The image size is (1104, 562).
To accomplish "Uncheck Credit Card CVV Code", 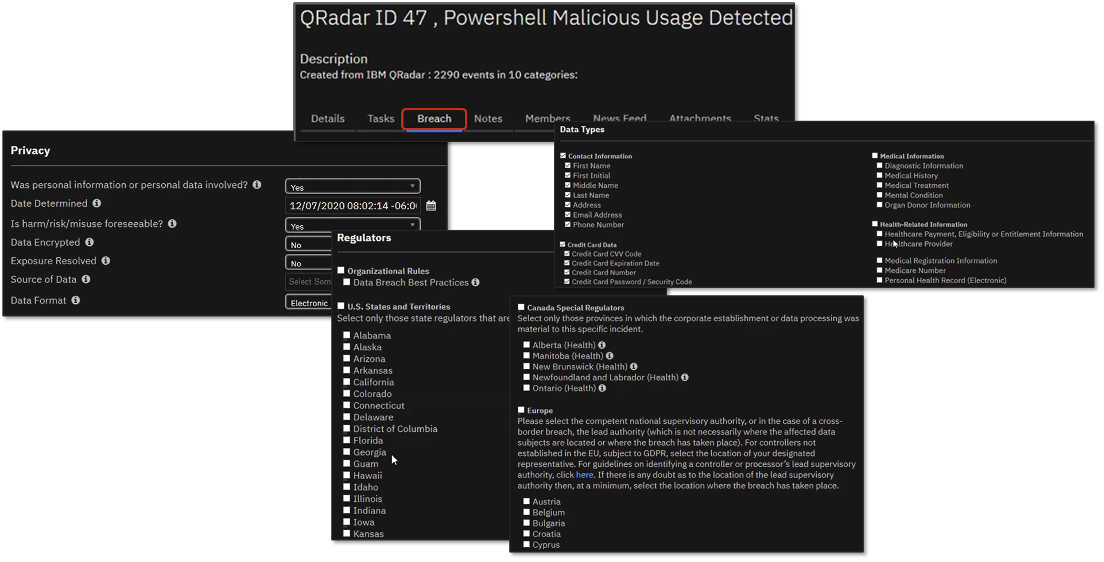I will 567,254.
